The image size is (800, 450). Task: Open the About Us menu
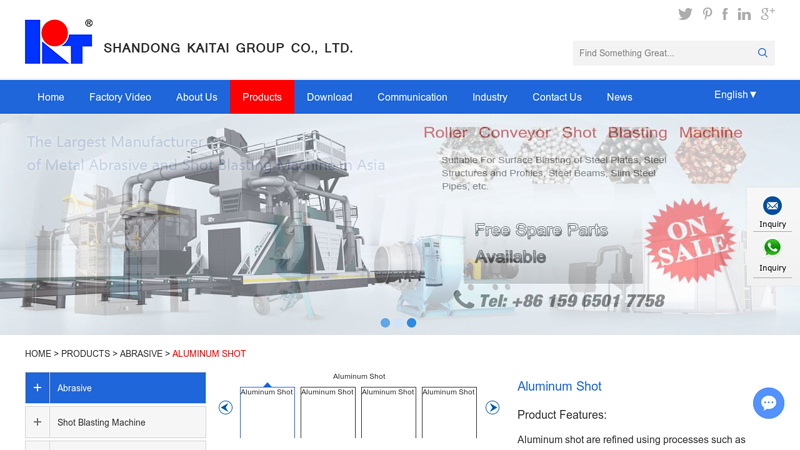196,97
